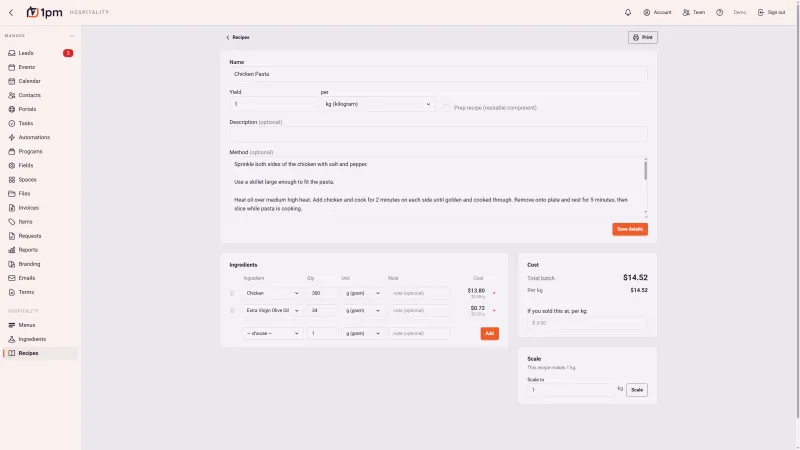Go to Automations page
Screen dimensions: 800x450
40,137
